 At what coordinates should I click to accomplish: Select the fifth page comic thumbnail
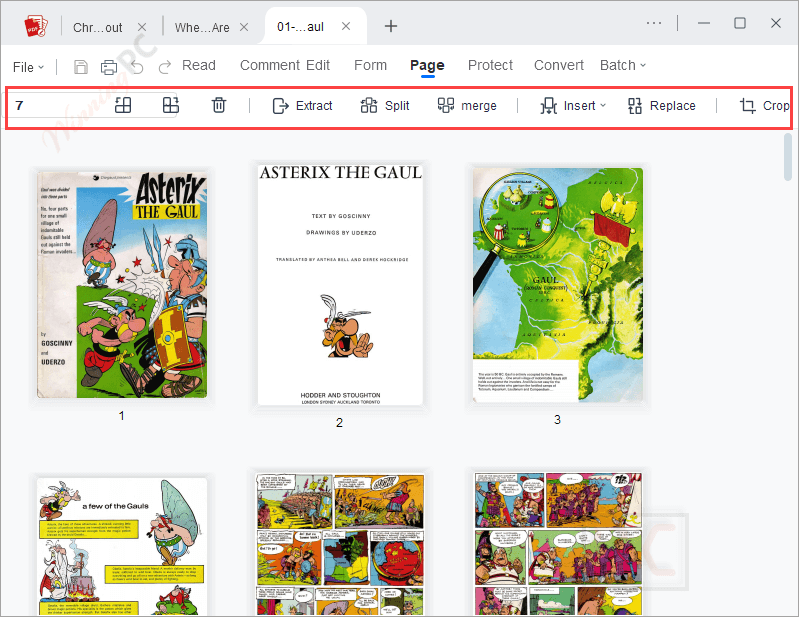[x=340, y=544]
